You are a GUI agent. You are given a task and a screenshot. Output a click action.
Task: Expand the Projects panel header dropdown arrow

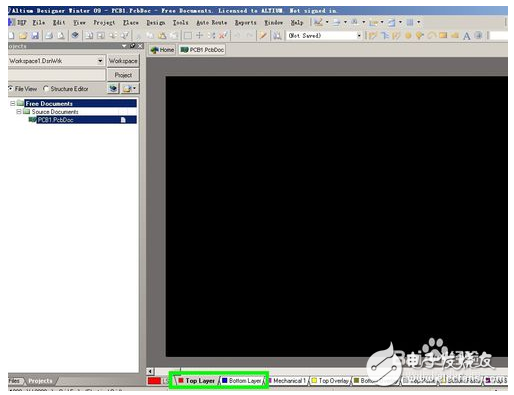point(124,46)
